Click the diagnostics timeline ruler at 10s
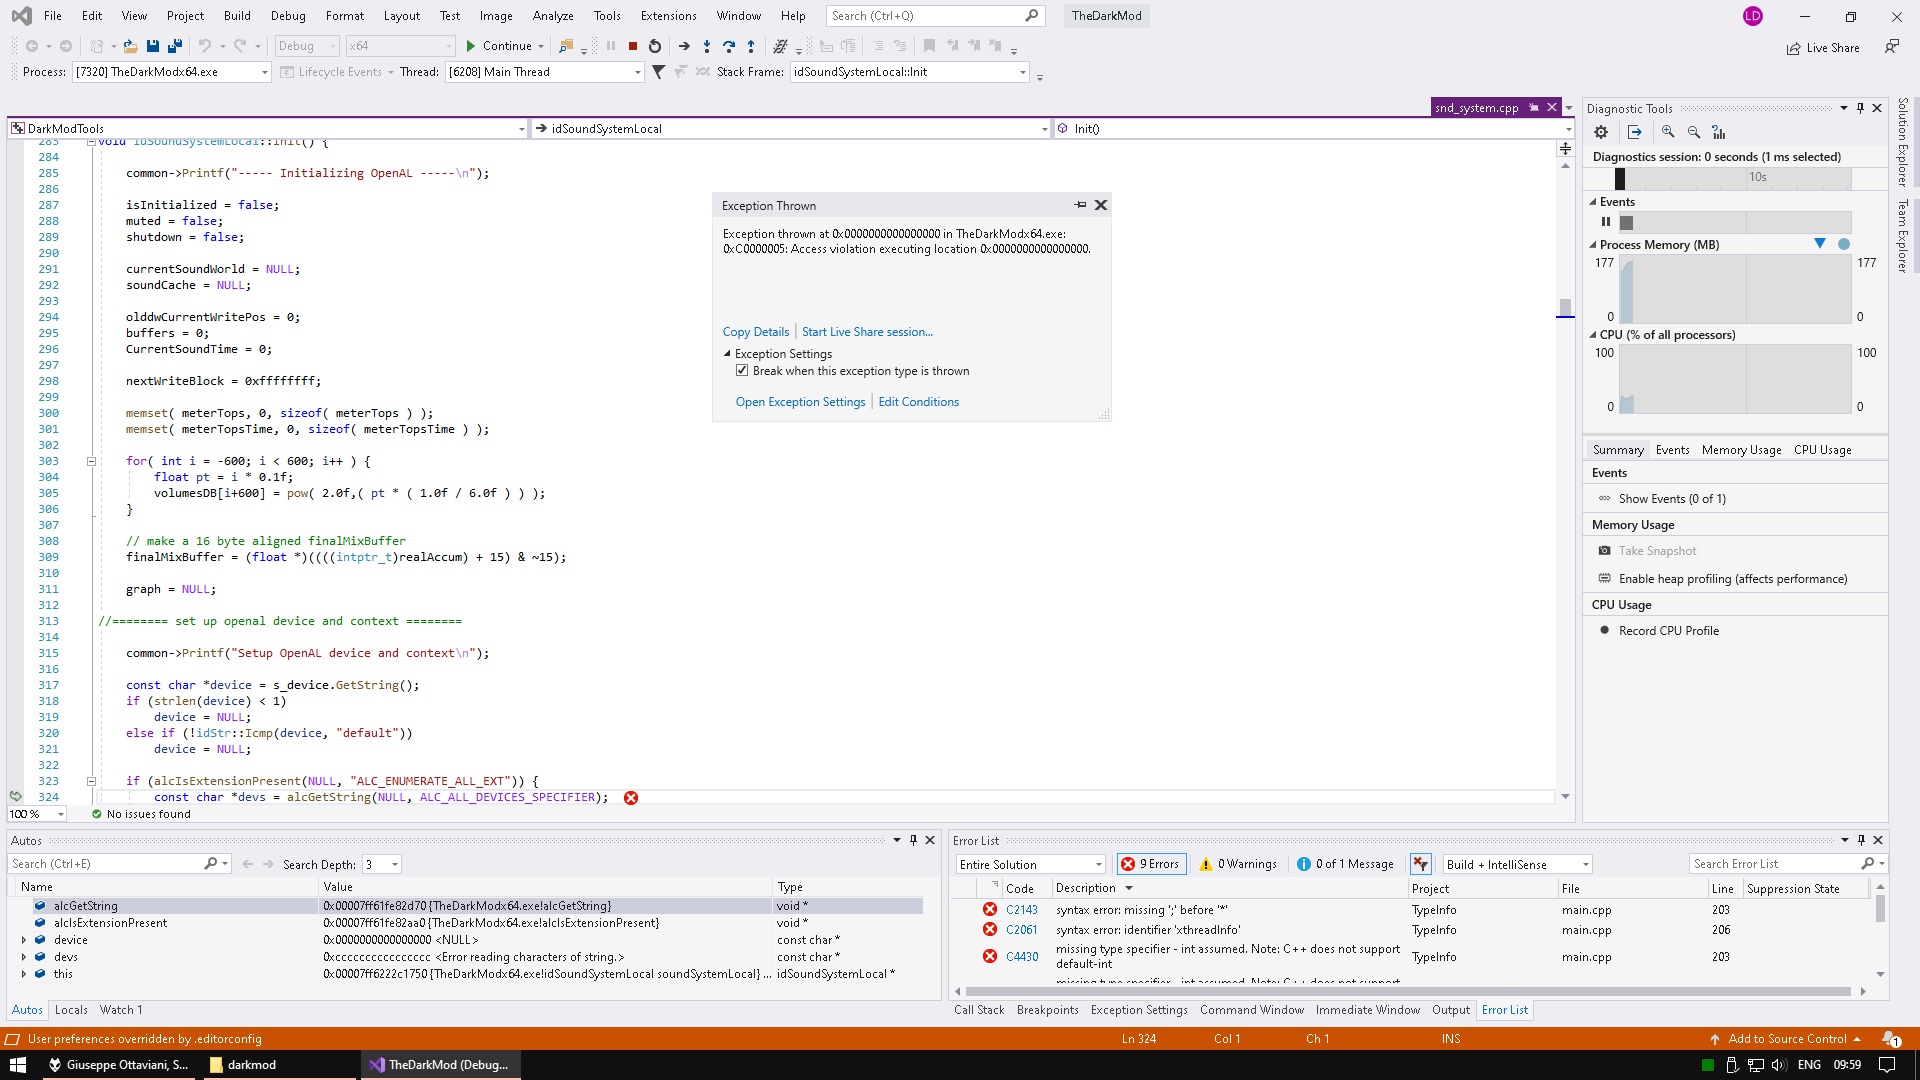The image size is (1920, 1080). tap(1757, 177)
